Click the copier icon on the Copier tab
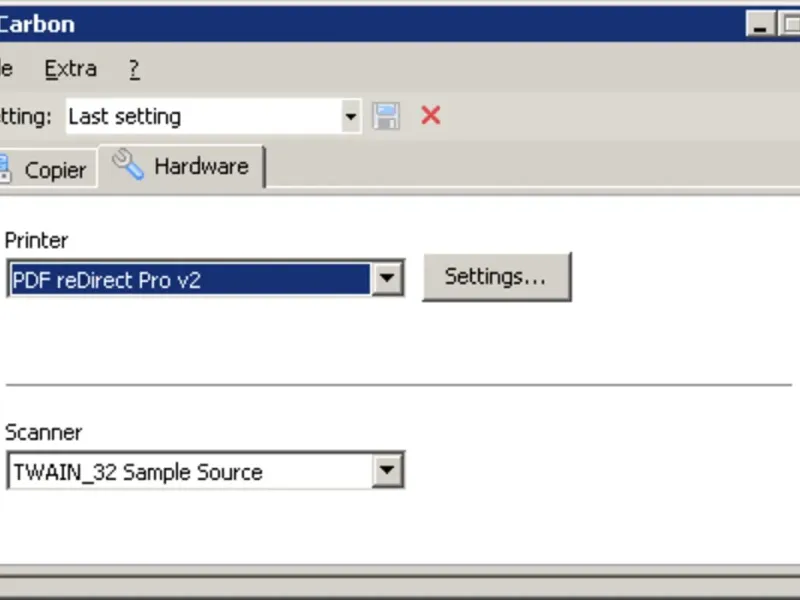 4,169
